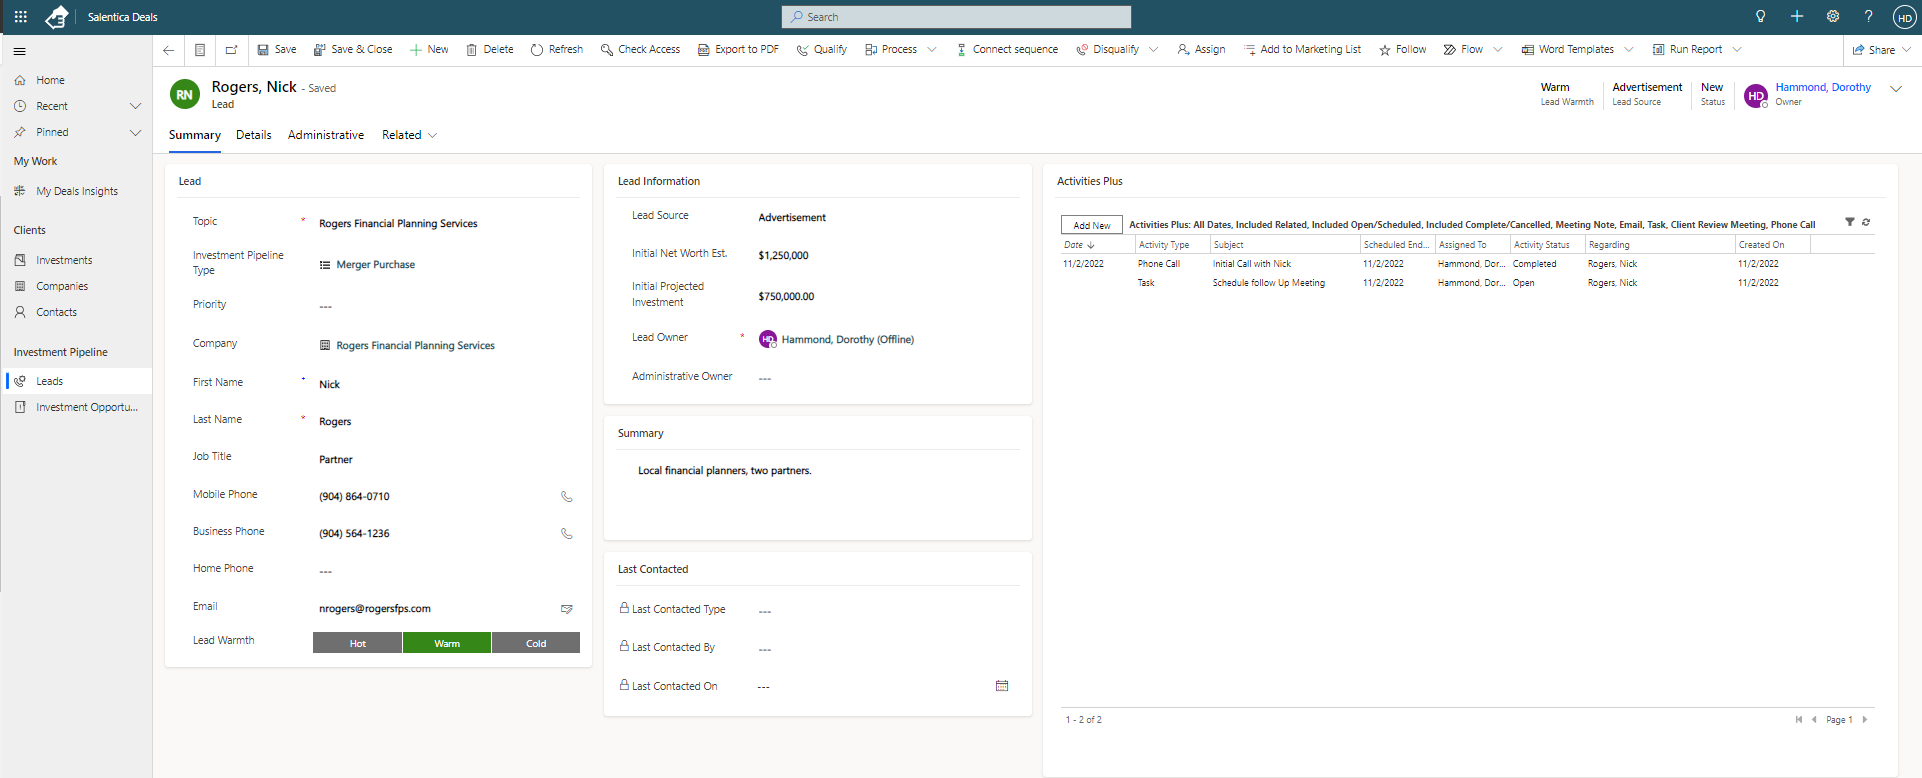Select the Warm lead warmth option
The image size is (1922, 778).
point(447,643)
